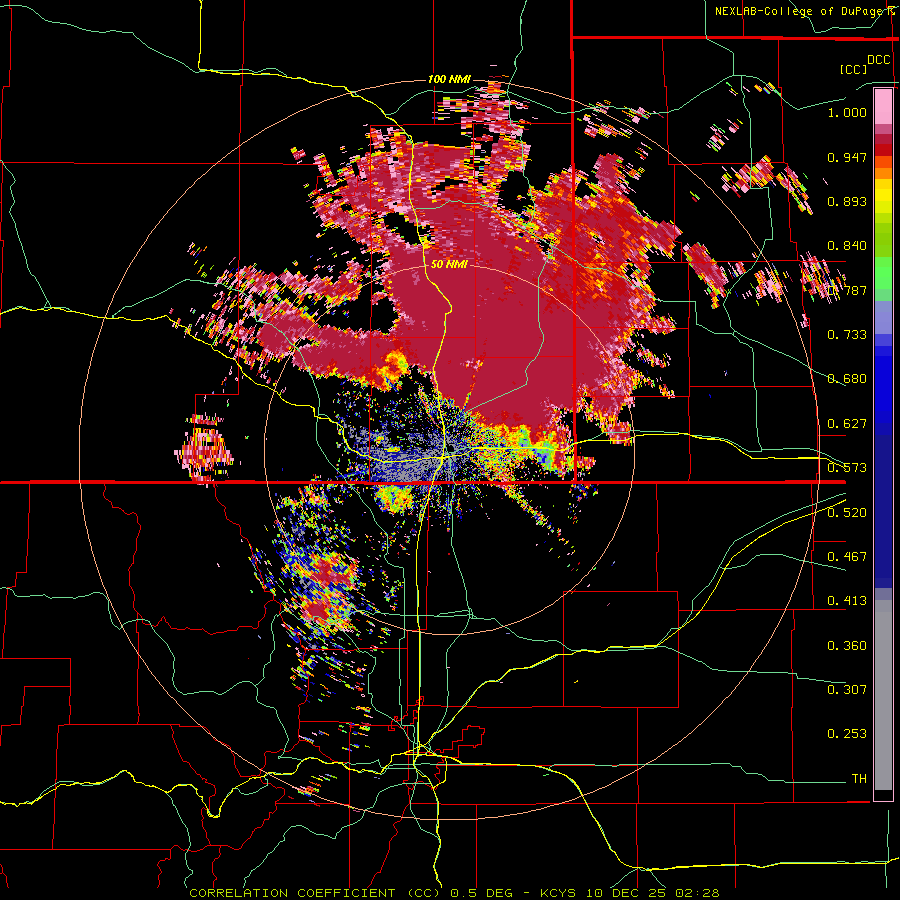This screenshot has width=900, height=900.
Task: Click the 0.787 value on color scale
Action: click(847, 290)
